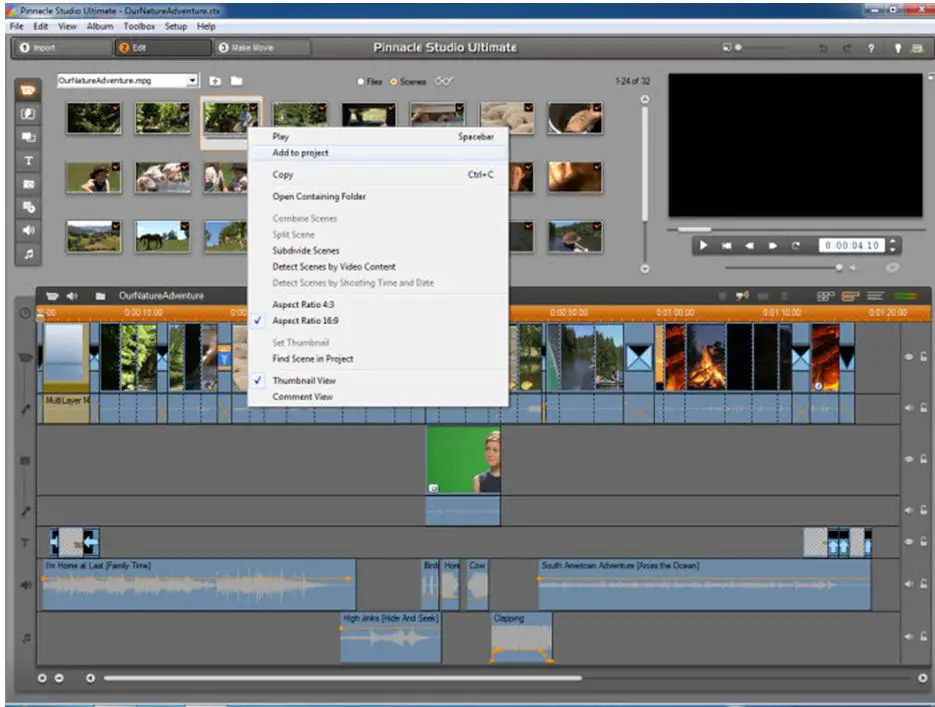Screen dimensions: 935x707
Task: Open the Montage themes section in album sidebar
Action: (x=28, y=137)
